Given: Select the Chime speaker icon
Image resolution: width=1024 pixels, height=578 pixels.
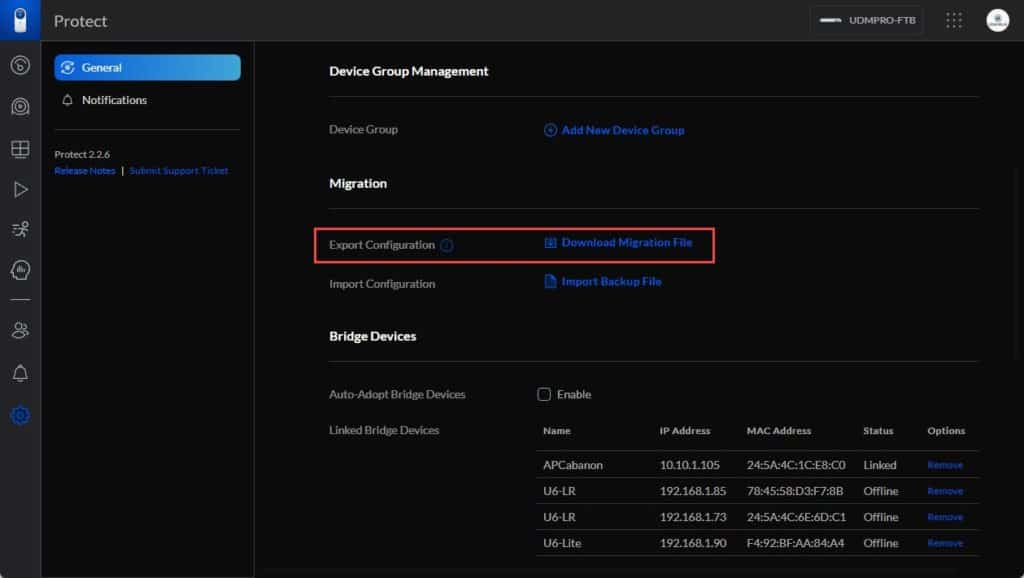Looking at the screenshot, I should point(20,269).
